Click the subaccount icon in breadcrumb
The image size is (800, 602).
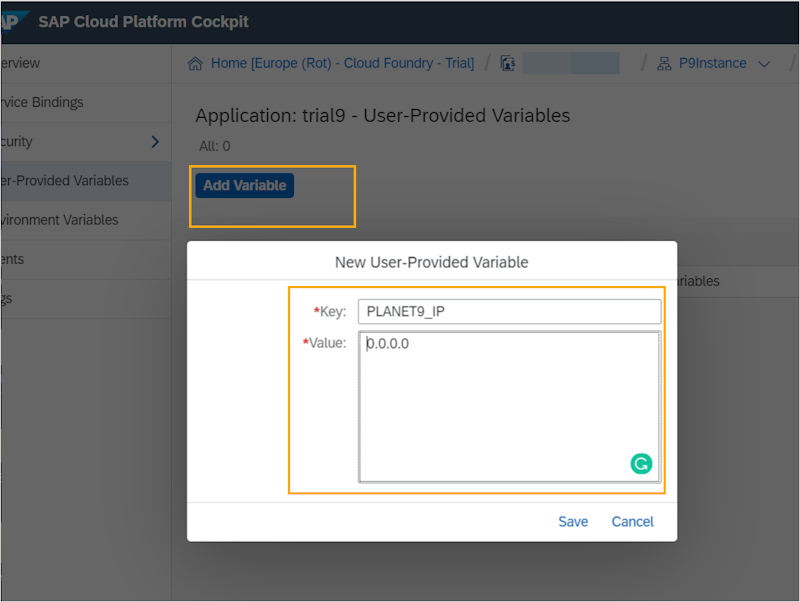(508, 63)
